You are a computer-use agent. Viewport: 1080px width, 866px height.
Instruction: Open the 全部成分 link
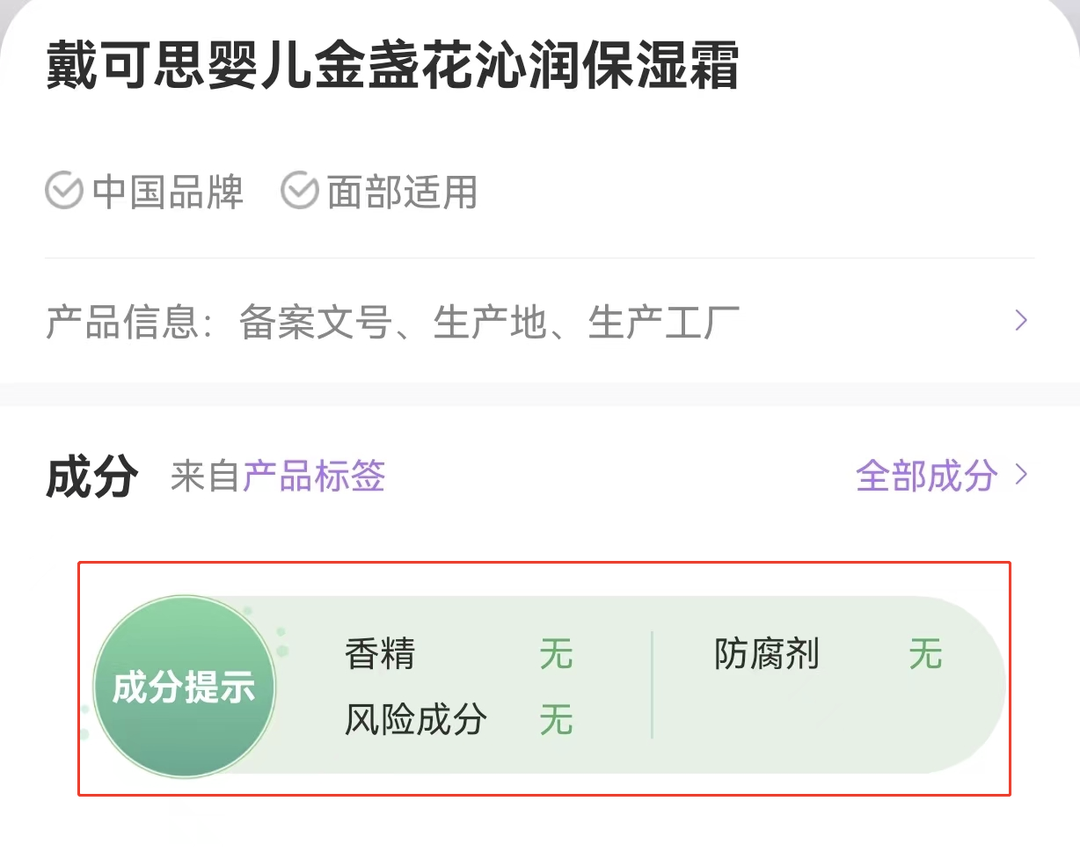[926, 475]
